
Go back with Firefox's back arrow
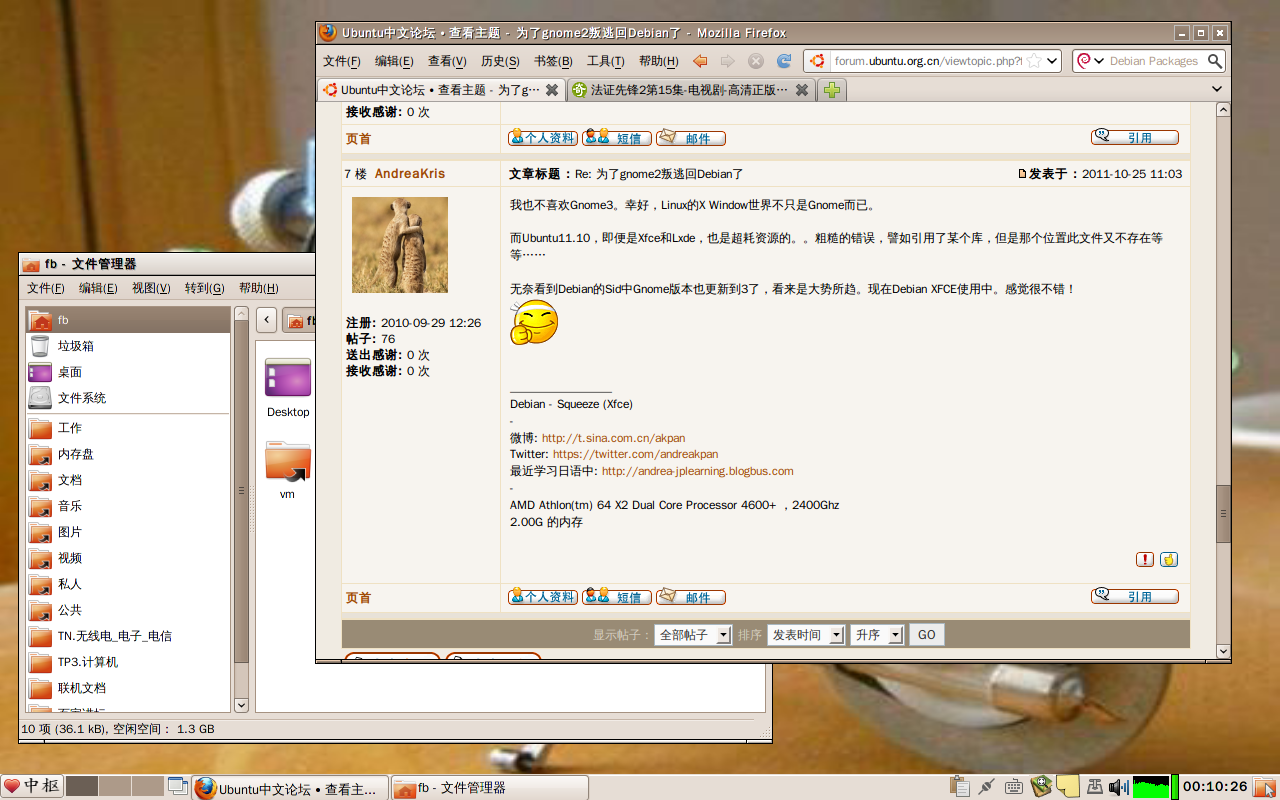pyautogui.click(x=700, y=61)
